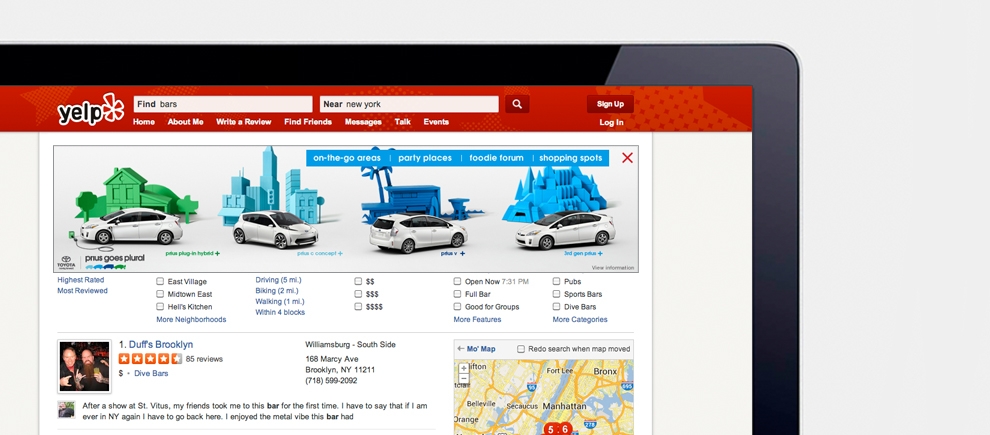Image resolution: width=990 pixels, height=435 pixels.
Task: Expand More Neighborhoods
Action: pos(191,319)
